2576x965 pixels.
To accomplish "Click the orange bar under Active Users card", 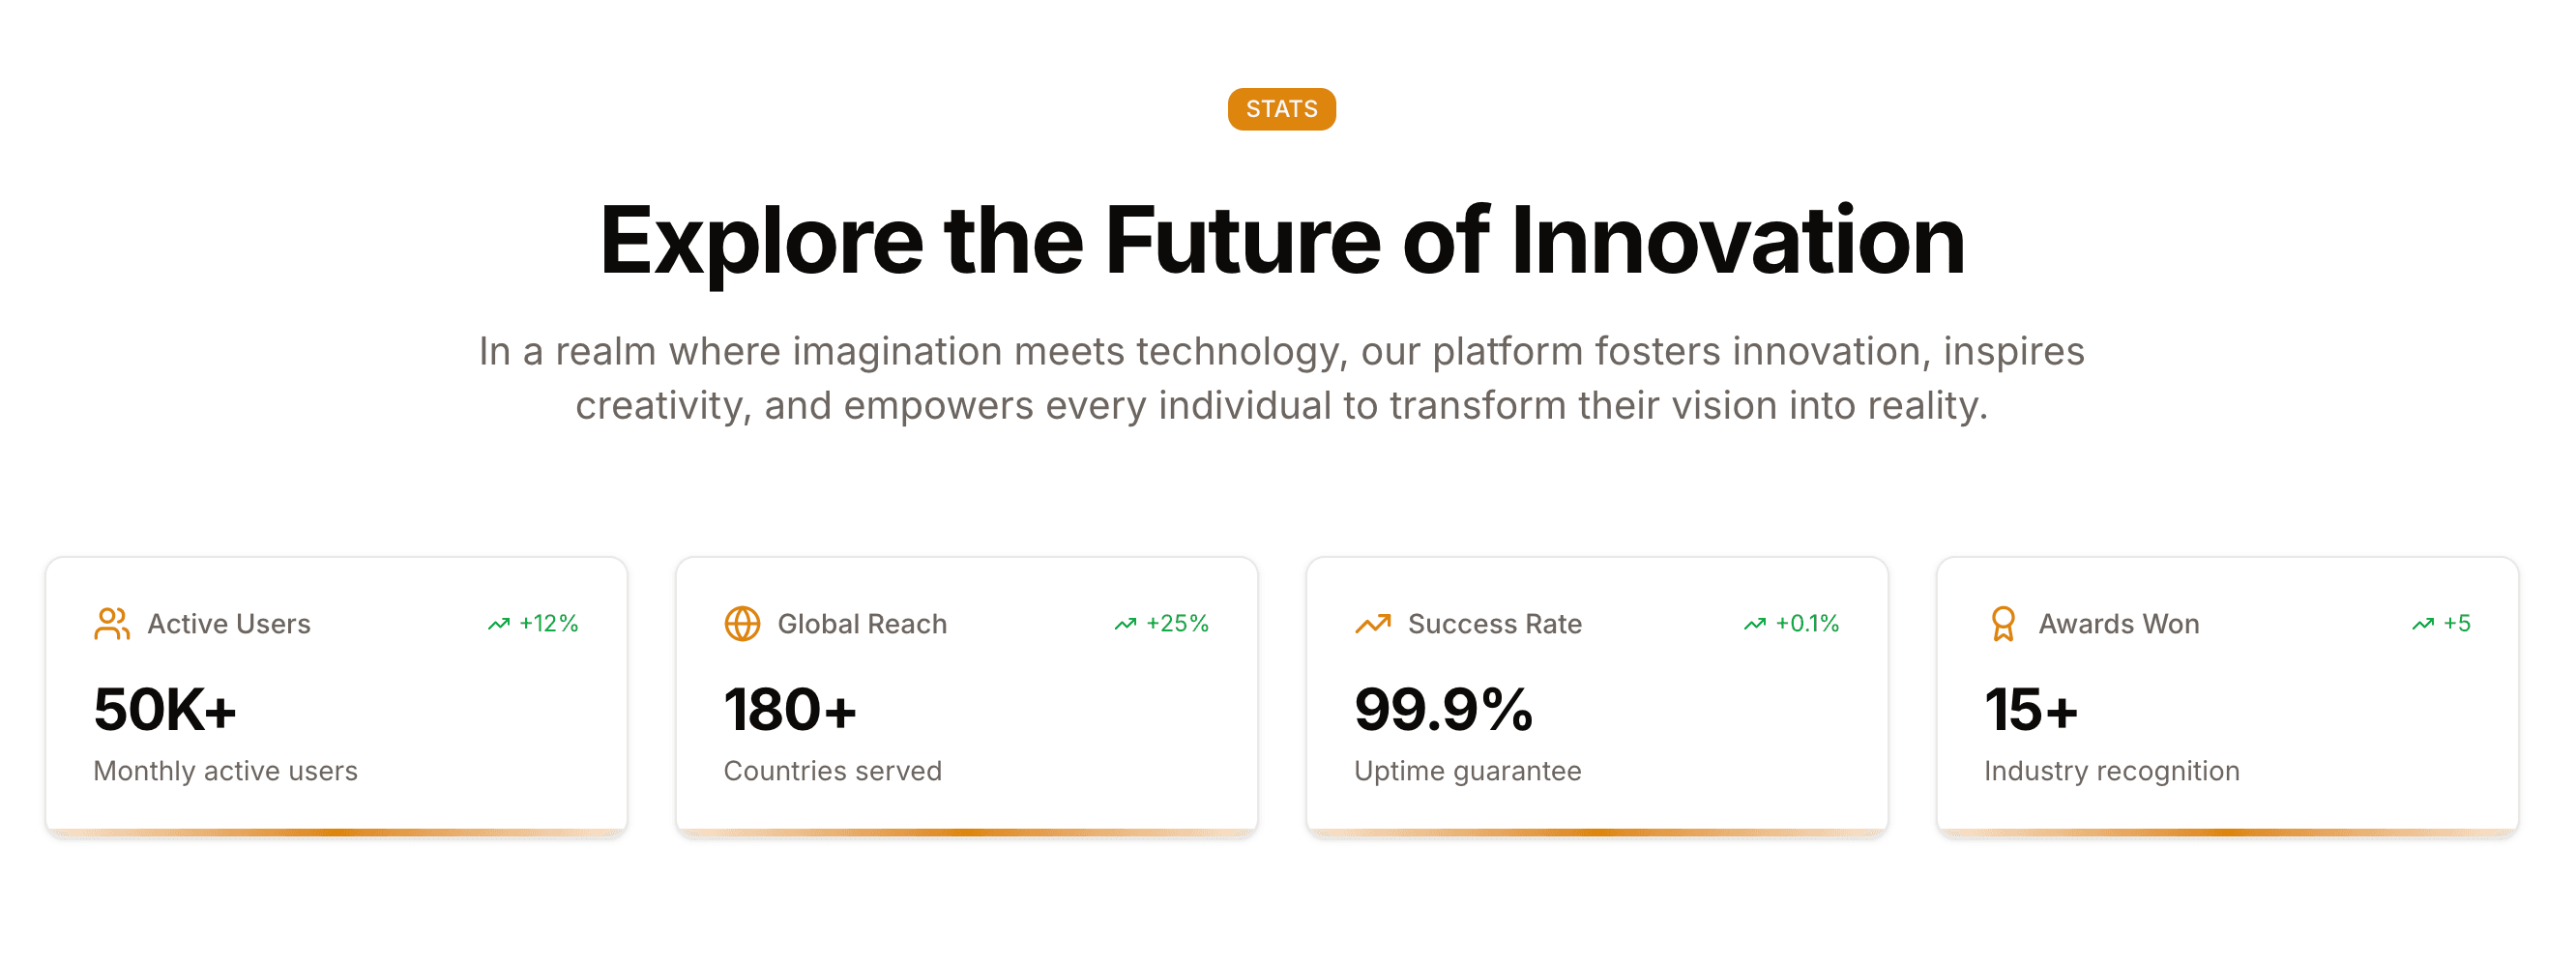I will coord(336,832).
